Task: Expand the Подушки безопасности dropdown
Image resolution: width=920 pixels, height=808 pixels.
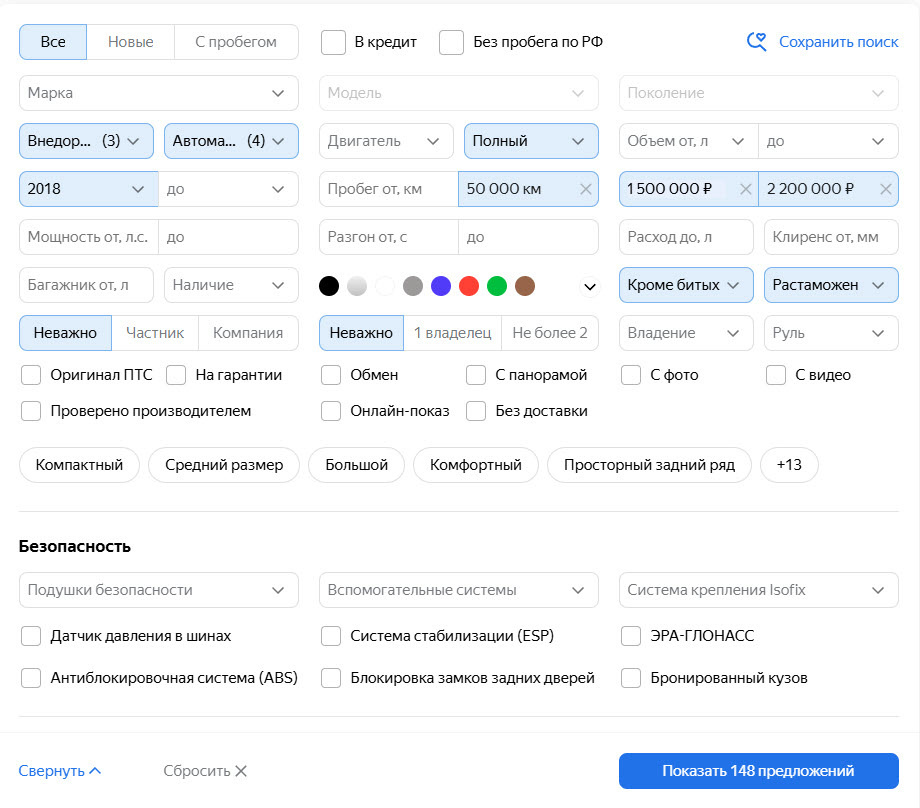Action: tap(158, 590)
